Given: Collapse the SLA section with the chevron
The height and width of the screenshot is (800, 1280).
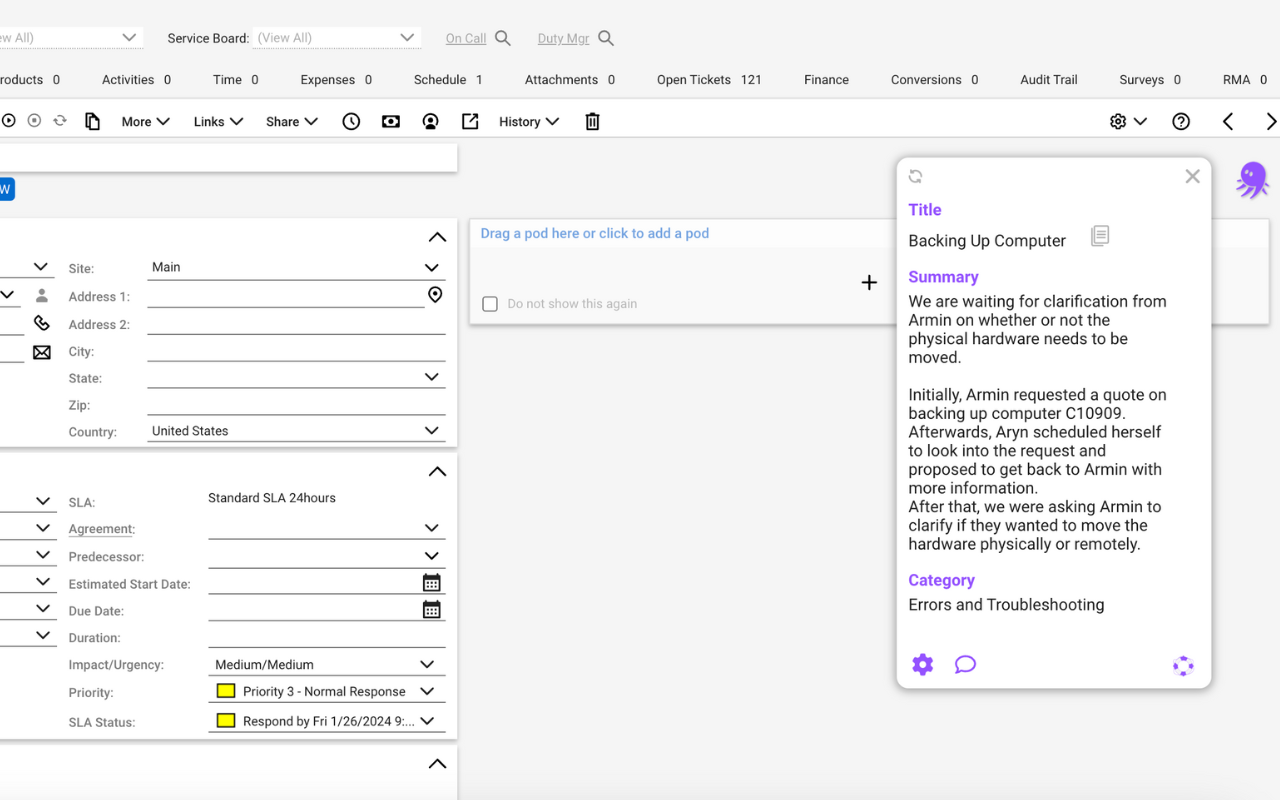Looking at the screenshot, I should tap(437, 472).
